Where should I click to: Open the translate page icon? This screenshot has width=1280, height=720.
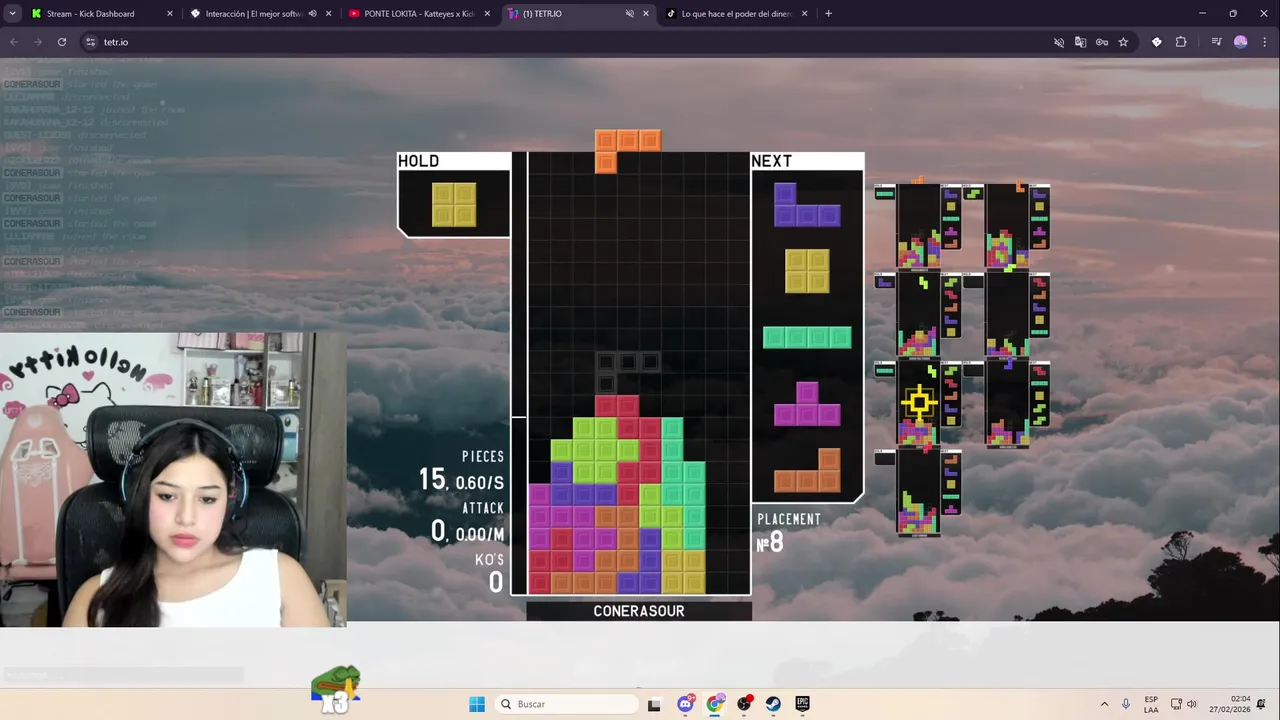(1080, 42)
